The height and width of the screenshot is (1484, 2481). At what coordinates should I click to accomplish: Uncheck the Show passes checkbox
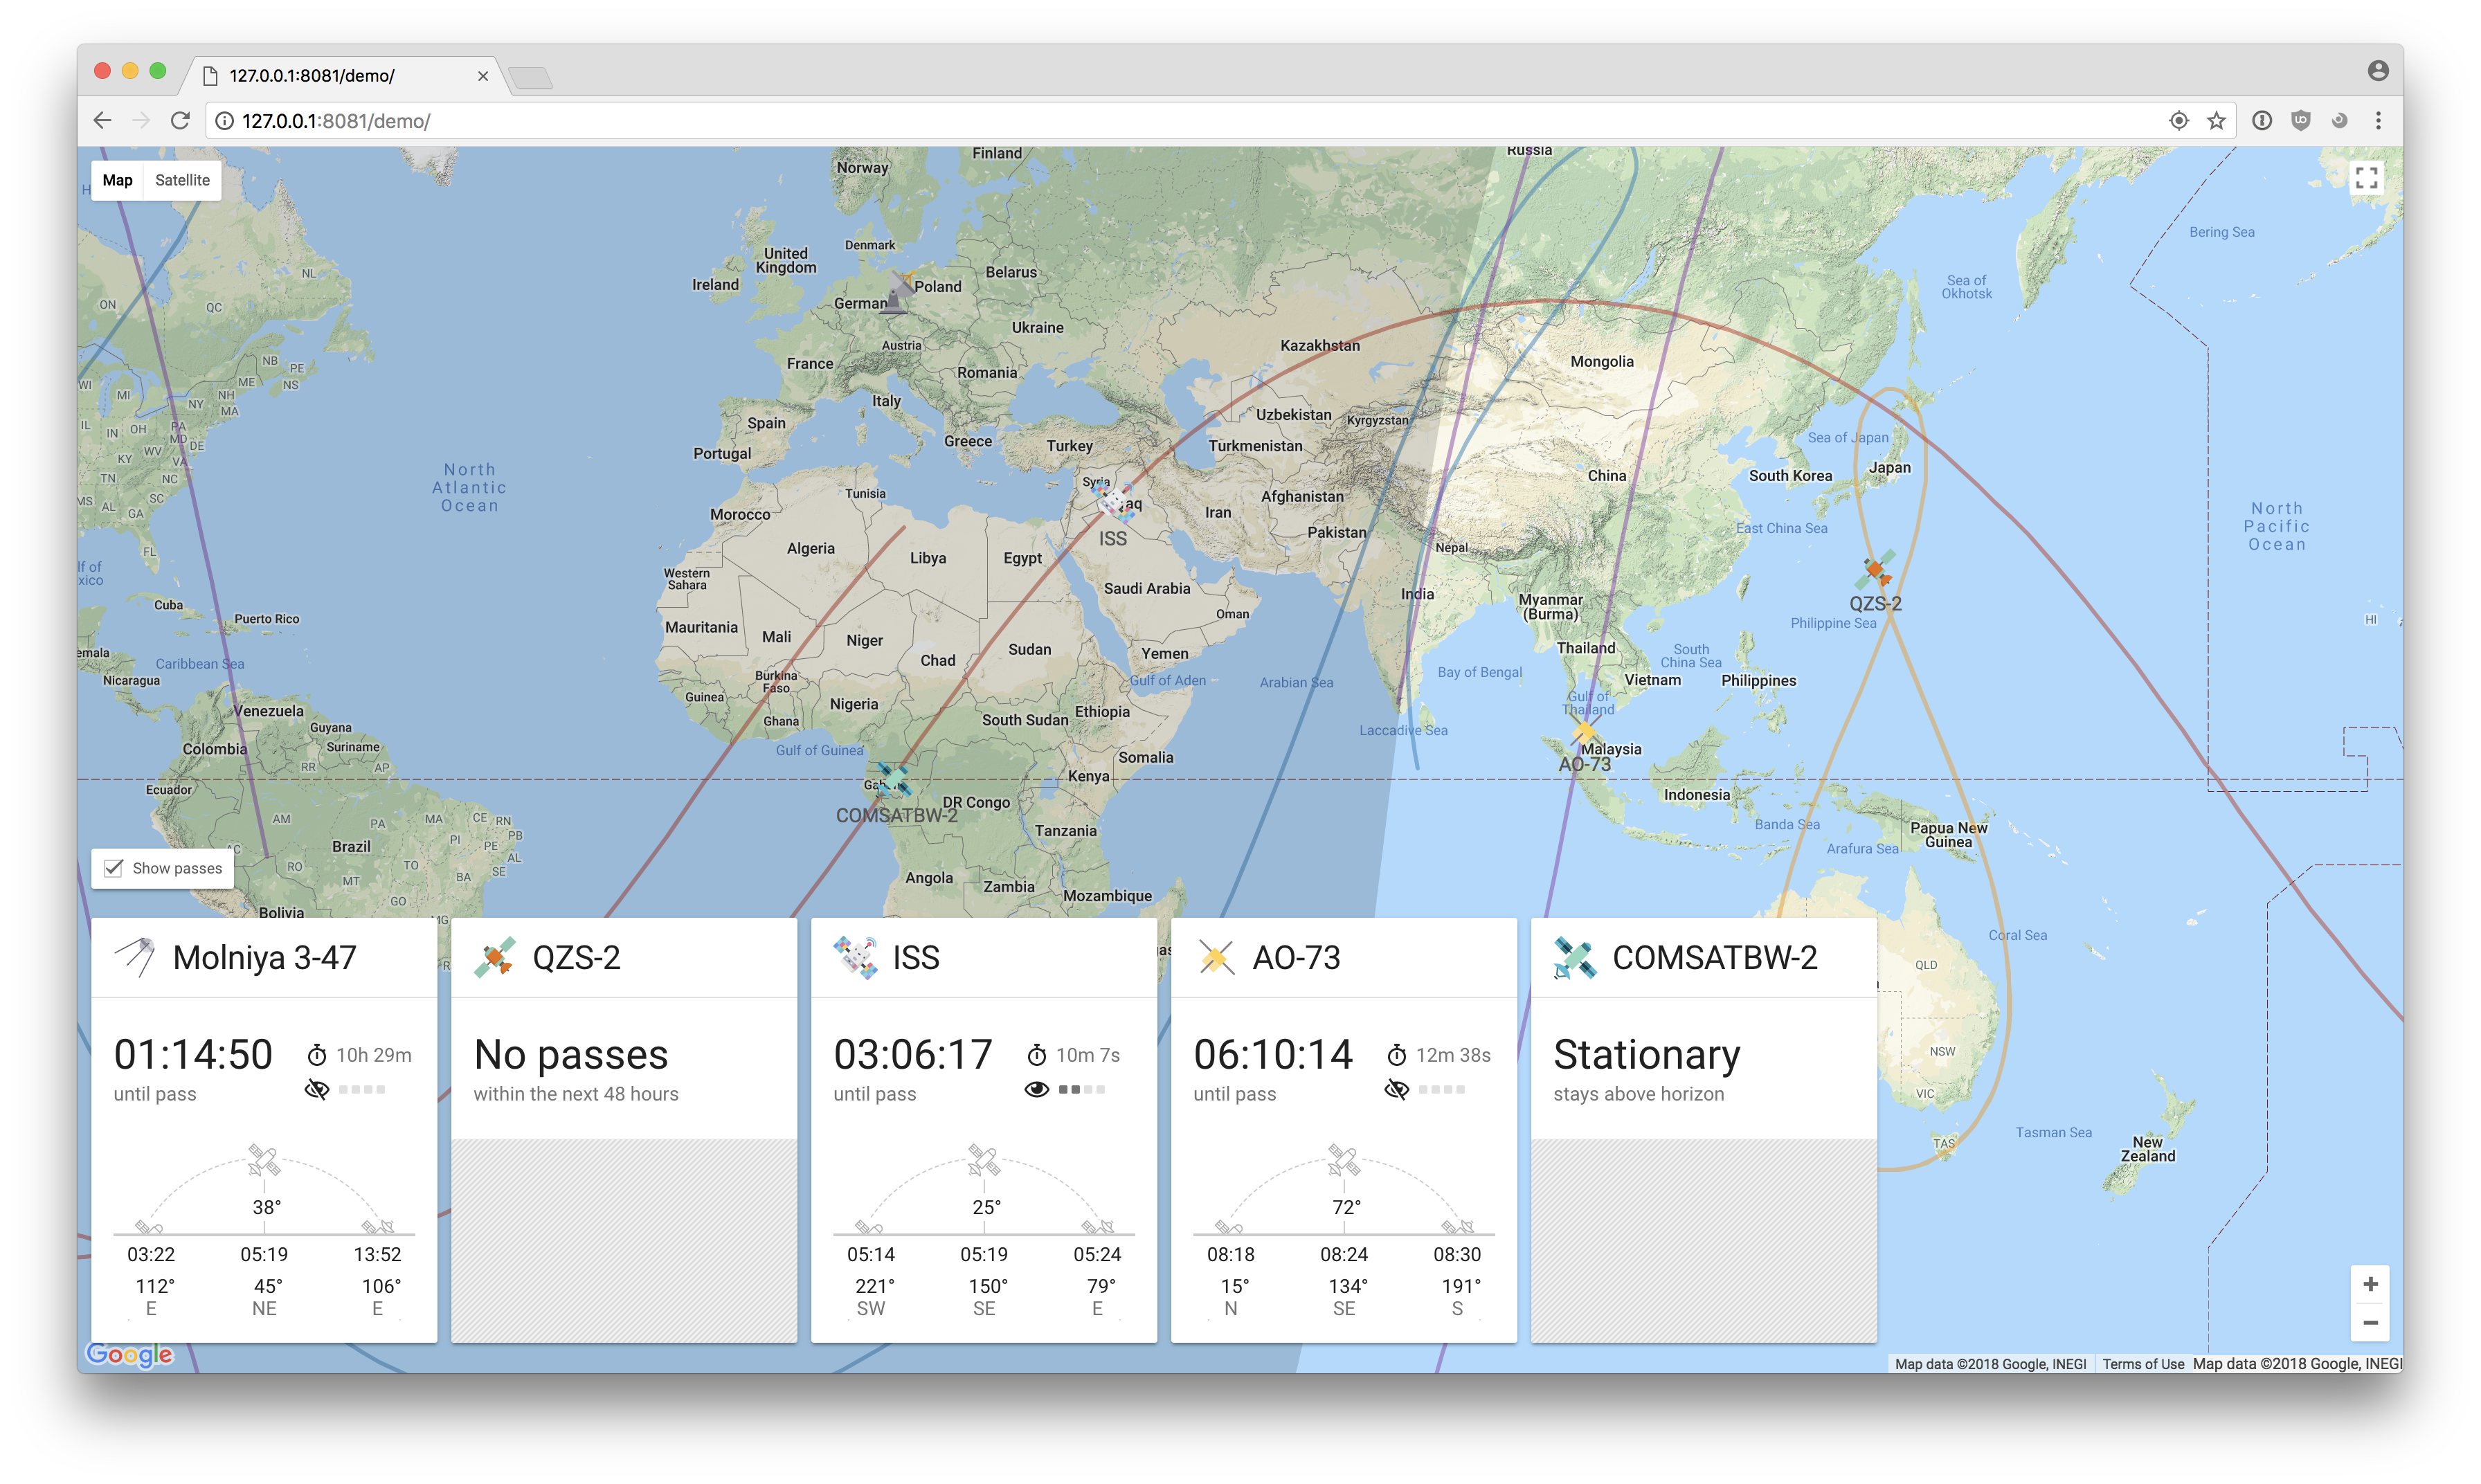point(114,868)
